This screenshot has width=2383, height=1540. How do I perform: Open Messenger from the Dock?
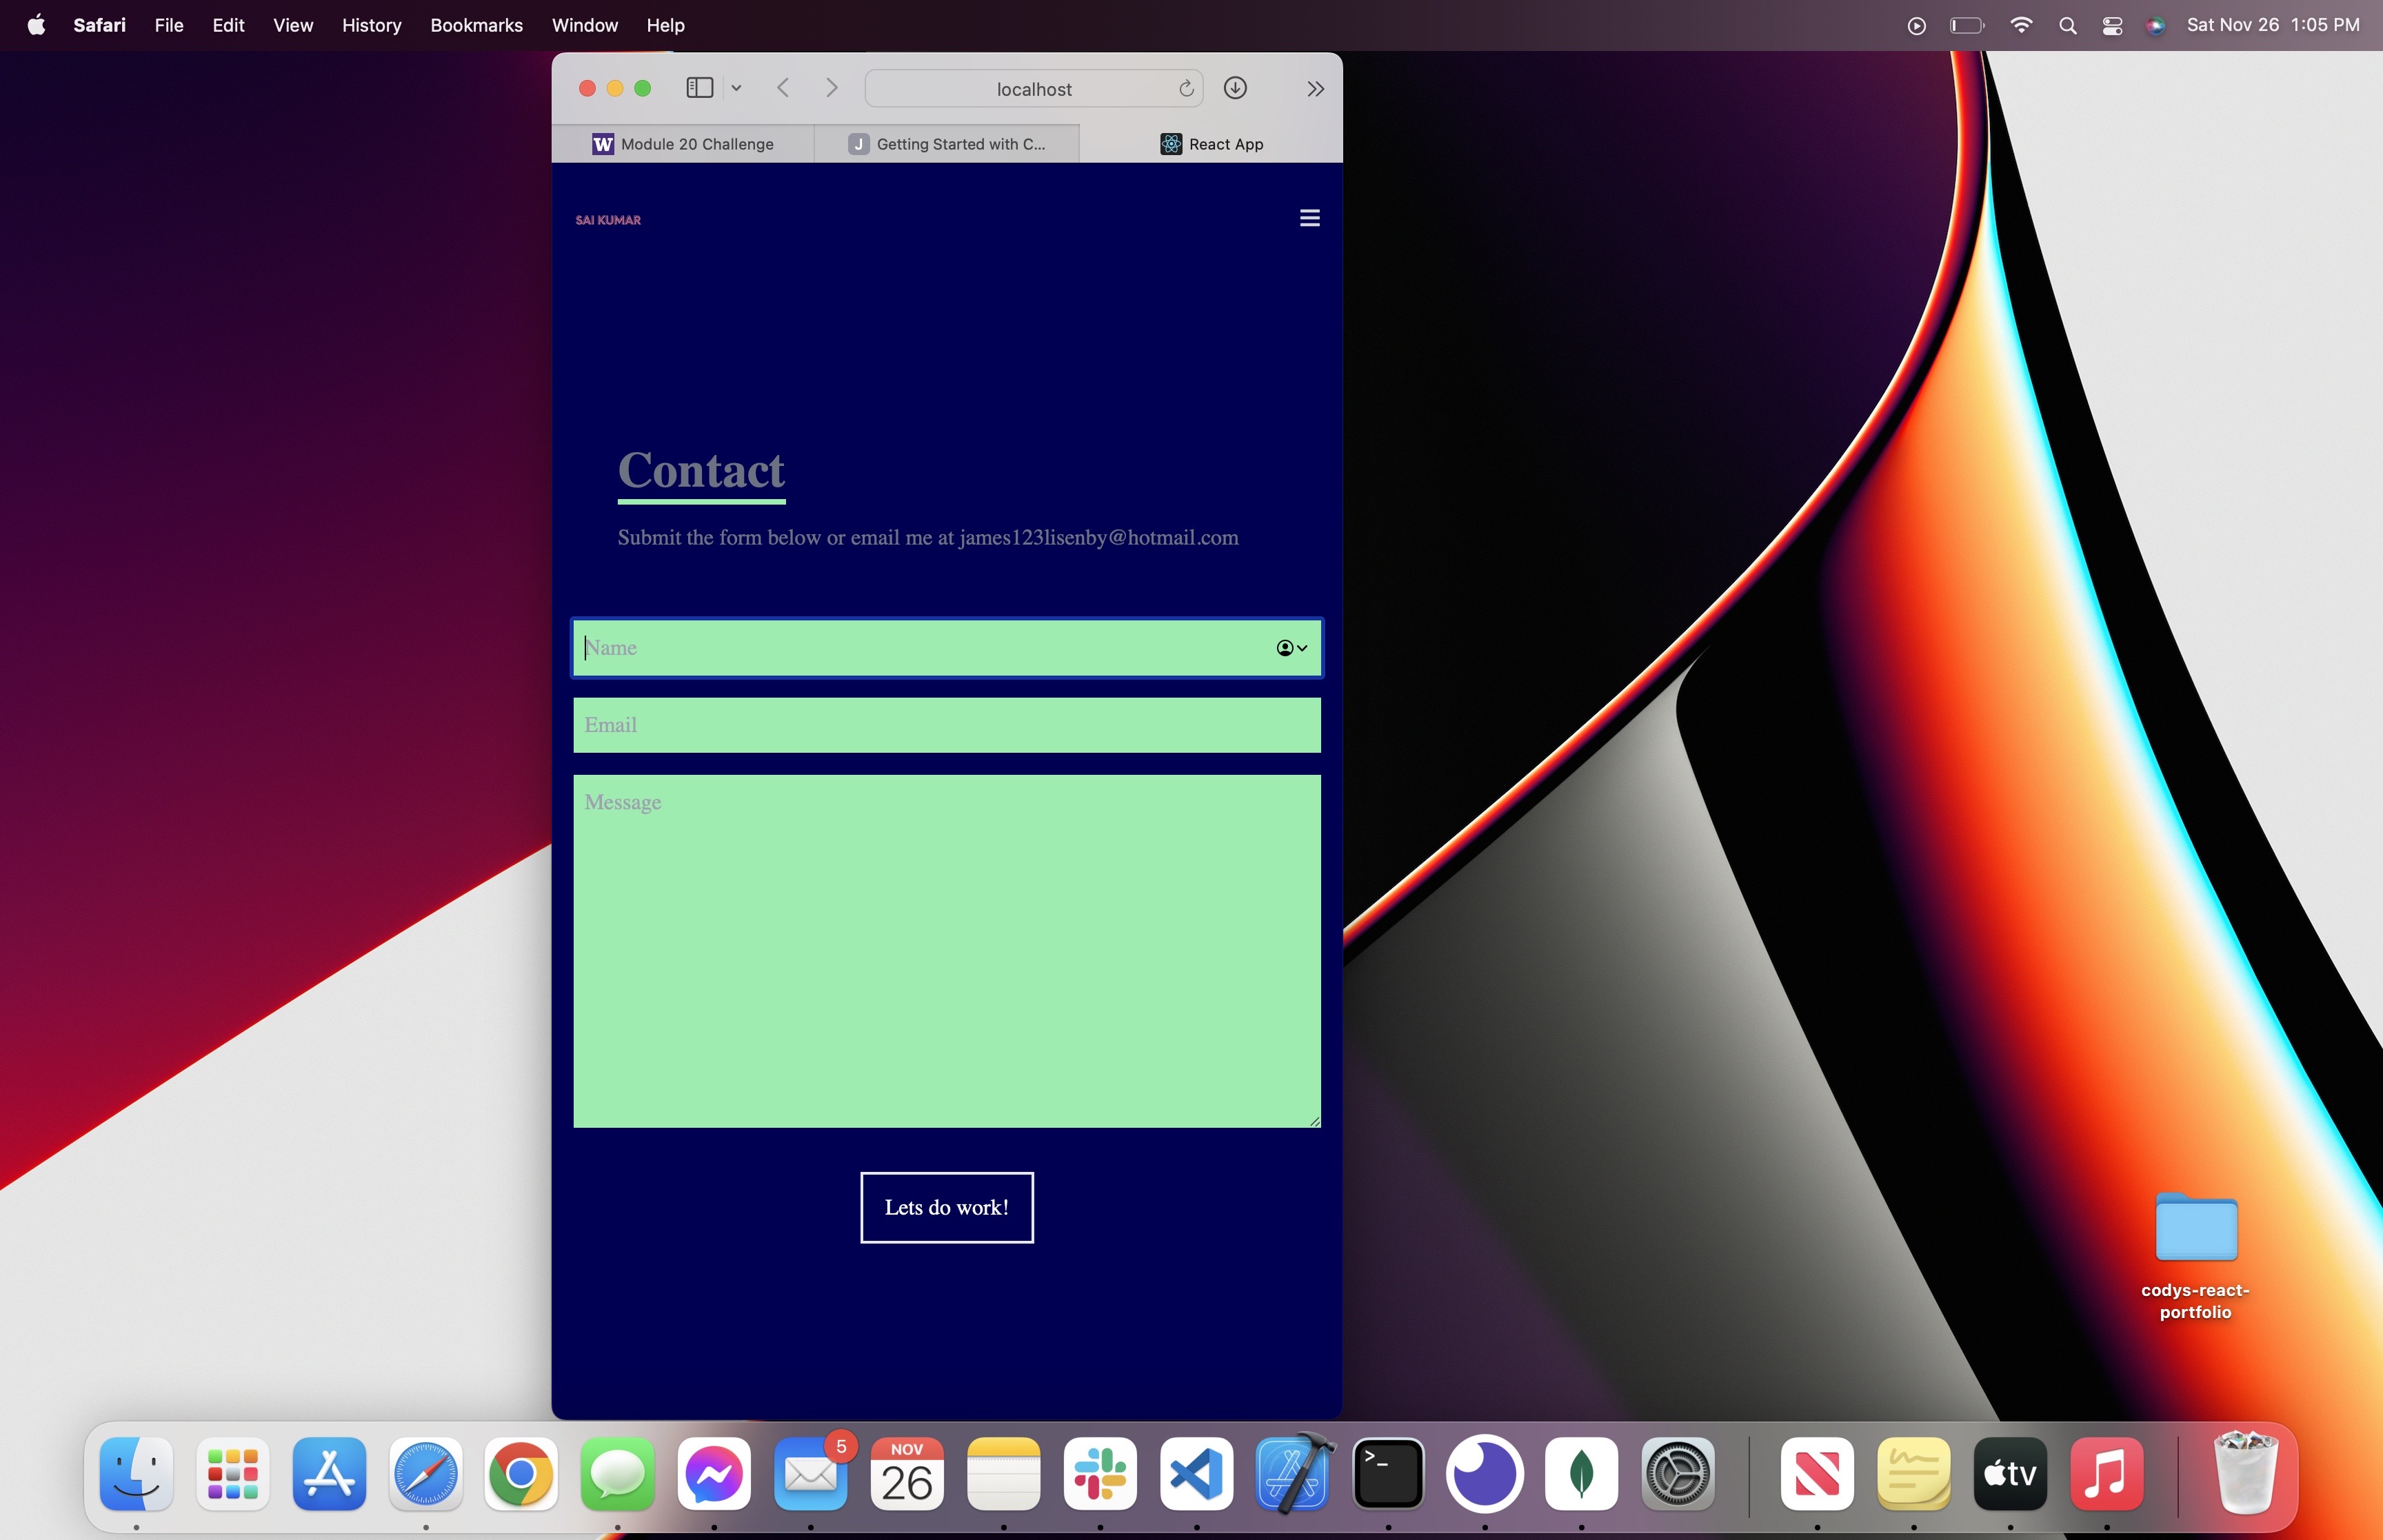coord(714,1474)
